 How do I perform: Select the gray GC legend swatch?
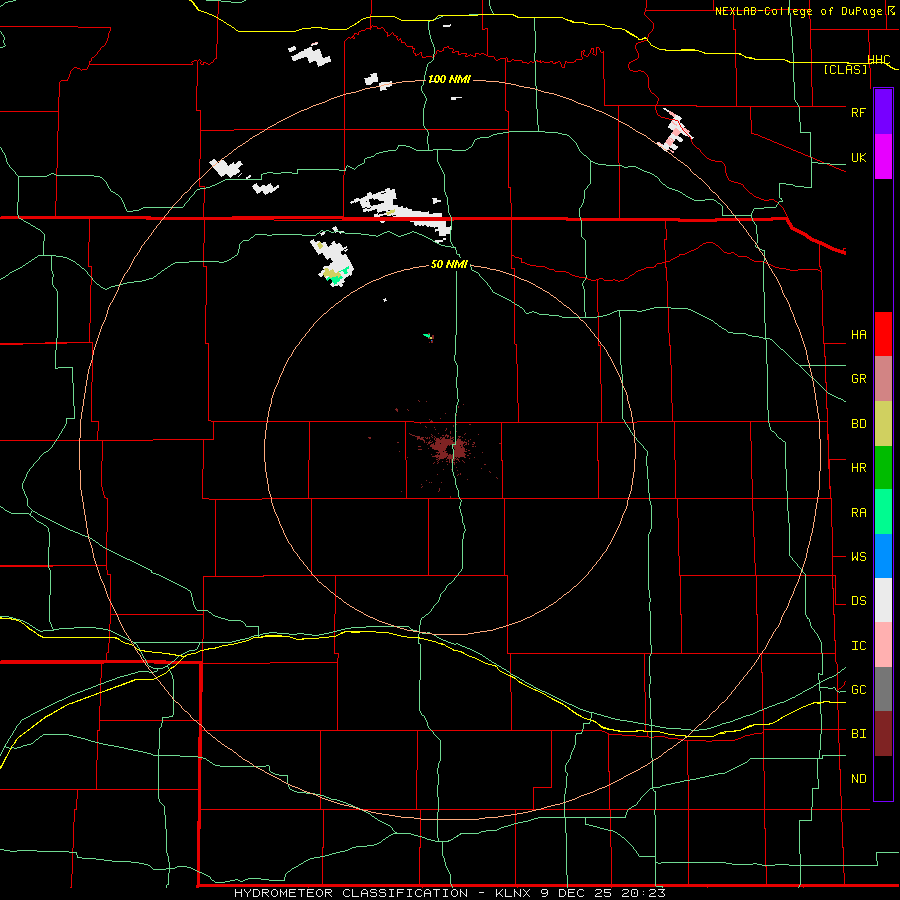click(x=883, y=689)
